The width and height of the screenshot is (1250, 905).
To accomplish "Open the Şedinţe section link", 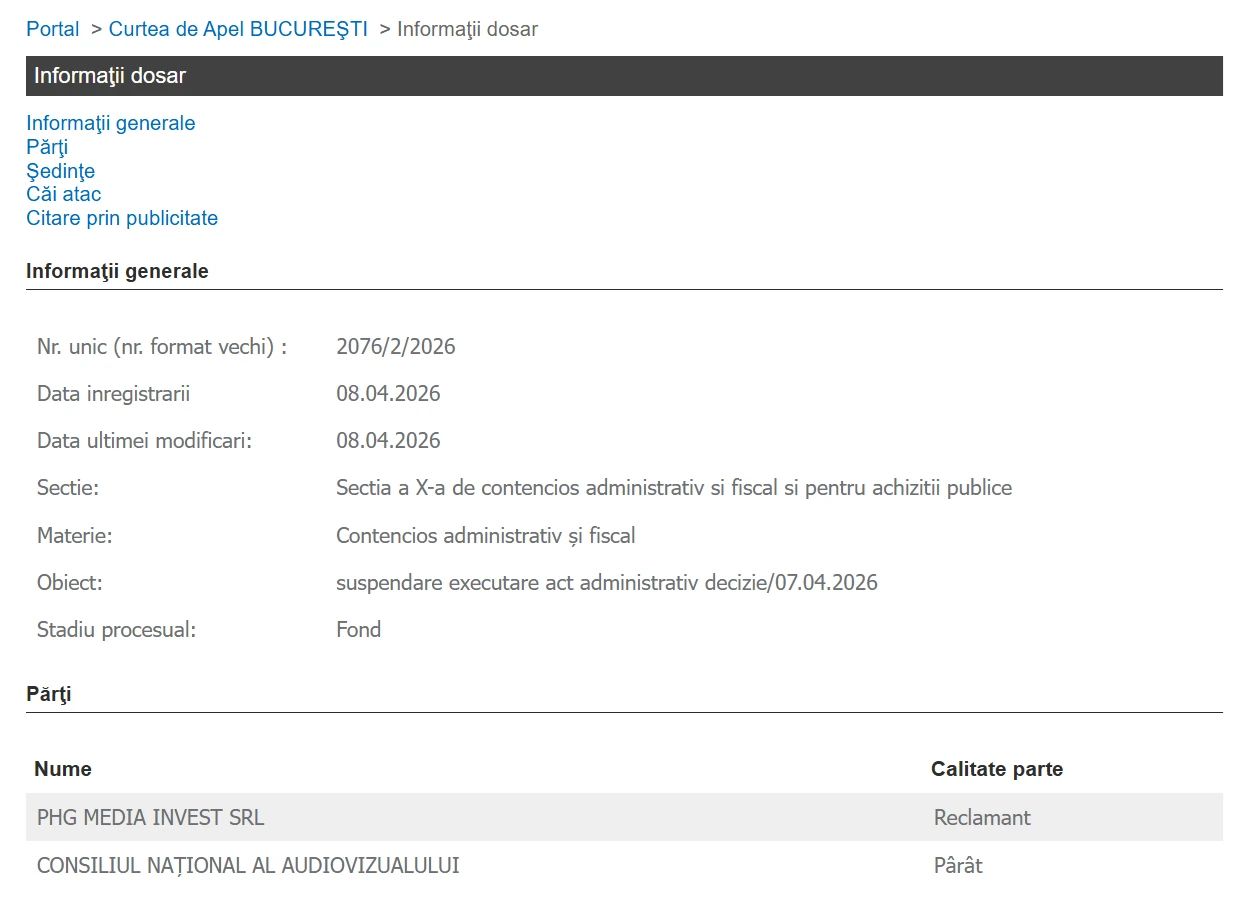I will (60, 171).
